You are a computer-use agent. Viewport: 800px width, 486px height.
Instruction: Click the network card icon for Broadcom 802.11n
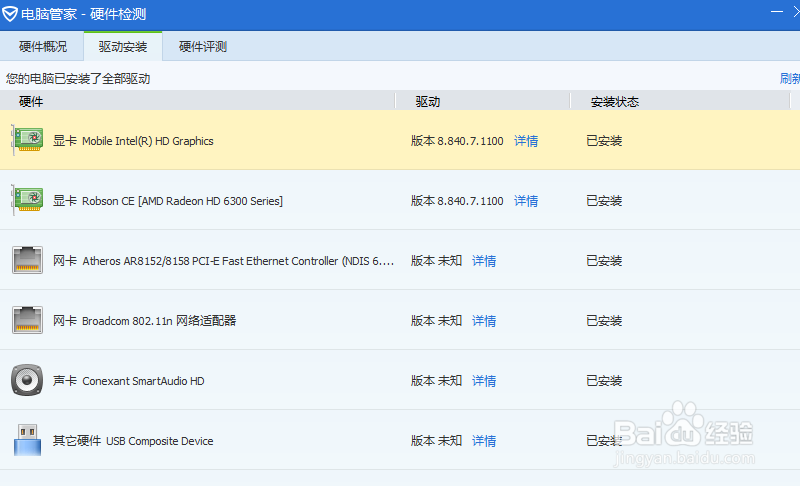pos(28,320)
